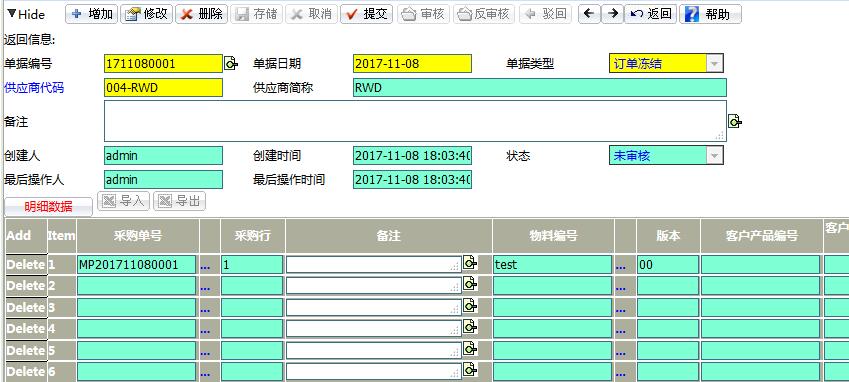Click the 导出 (Export) button
The width and height of the screenshot is (849, 382).
[x=179, y=201]
